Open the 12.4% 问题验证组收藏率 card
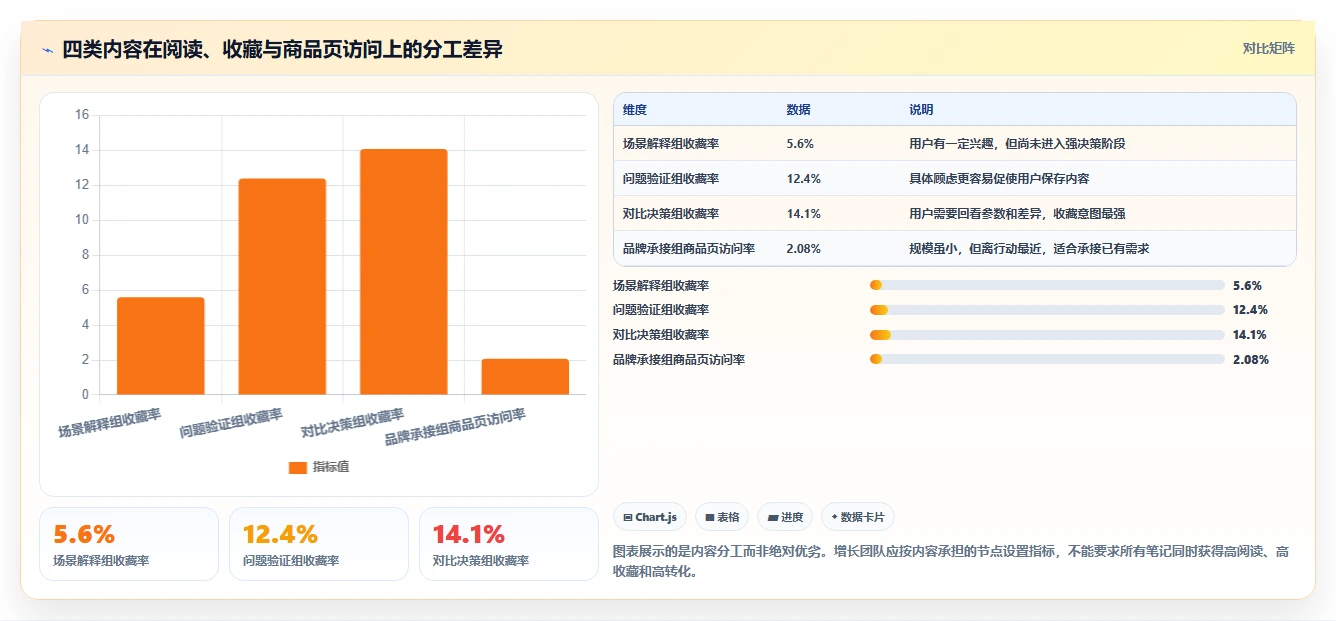 coord(319,544)
